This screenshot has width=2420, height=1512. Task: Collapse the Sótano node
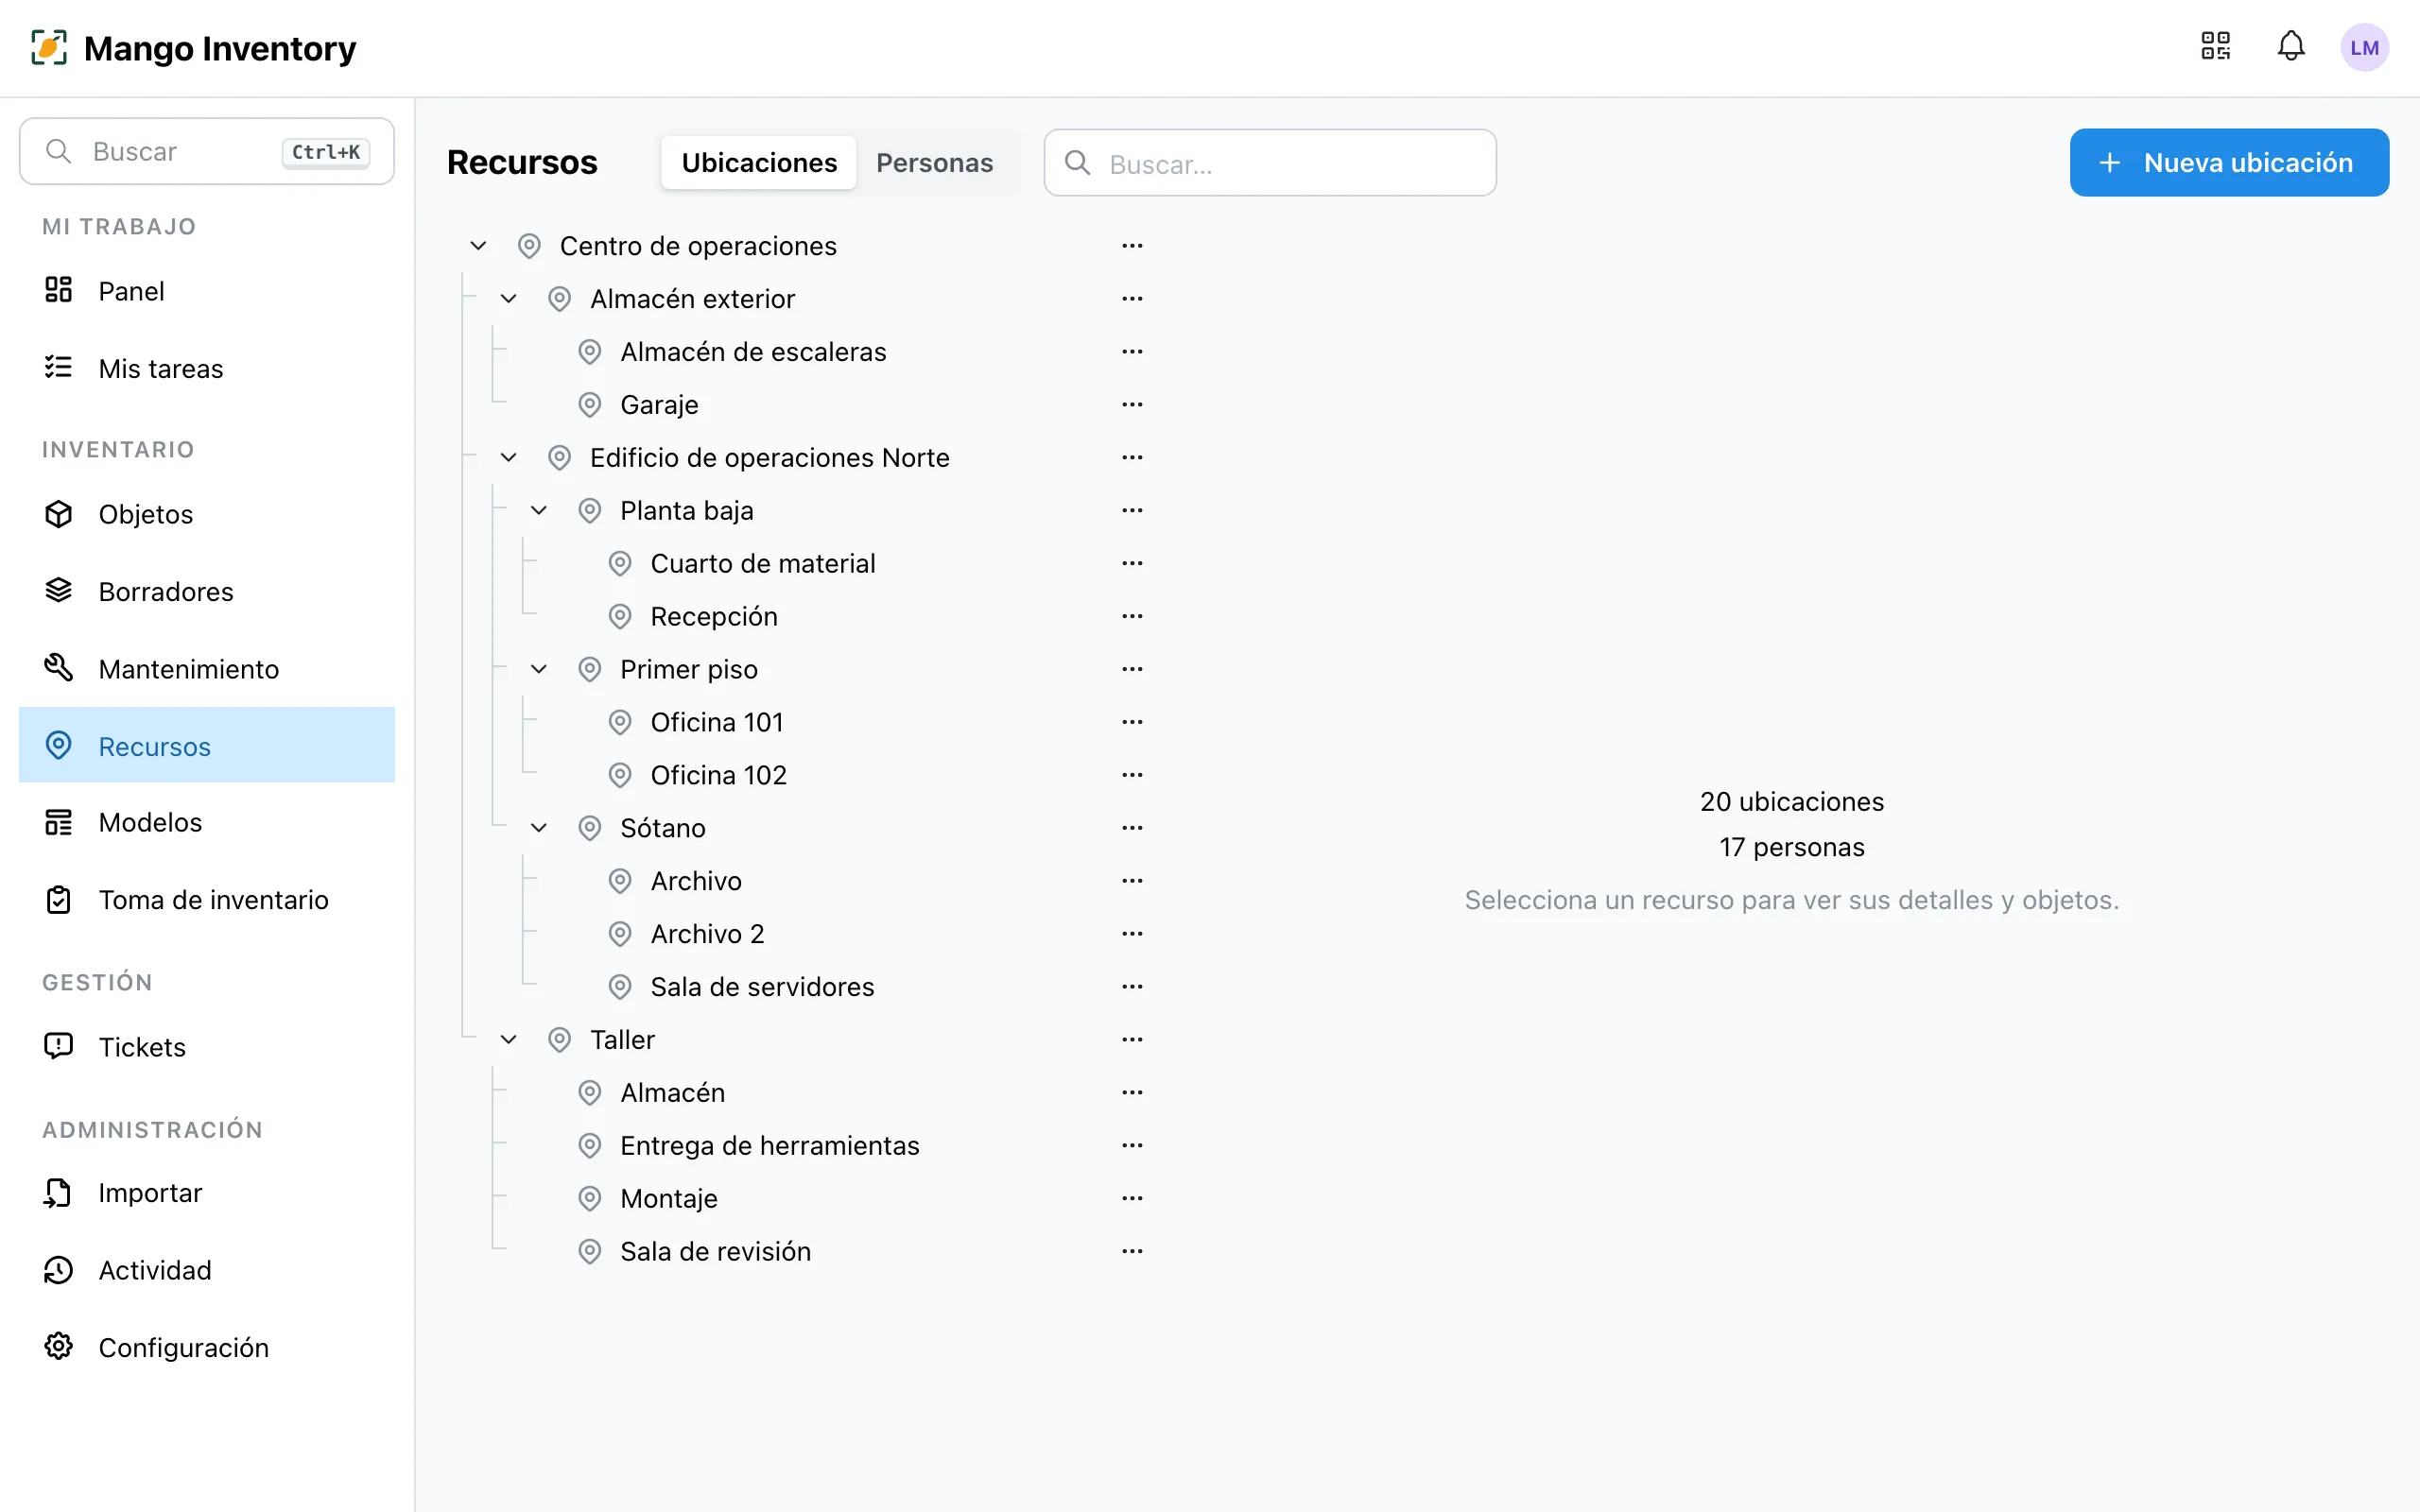tap(538, 828)
